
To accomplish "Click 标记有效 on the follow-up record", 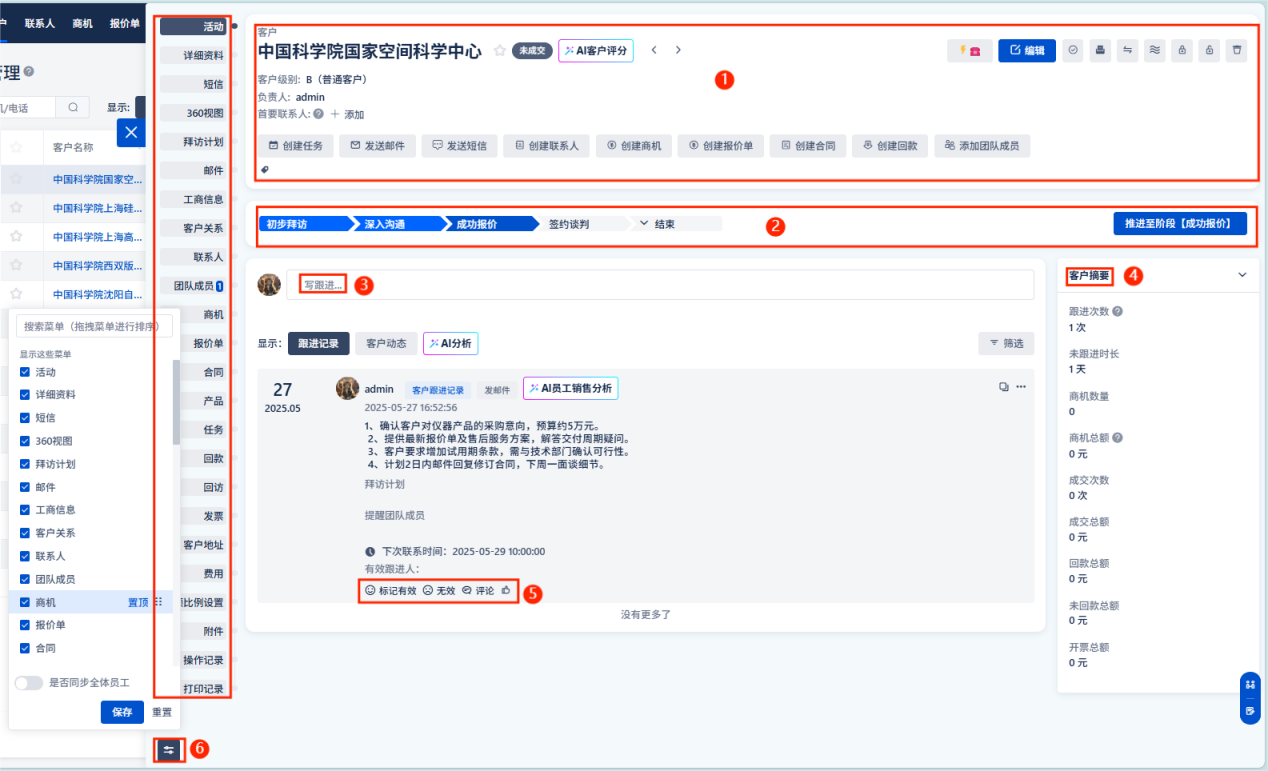I will (389, 591).
